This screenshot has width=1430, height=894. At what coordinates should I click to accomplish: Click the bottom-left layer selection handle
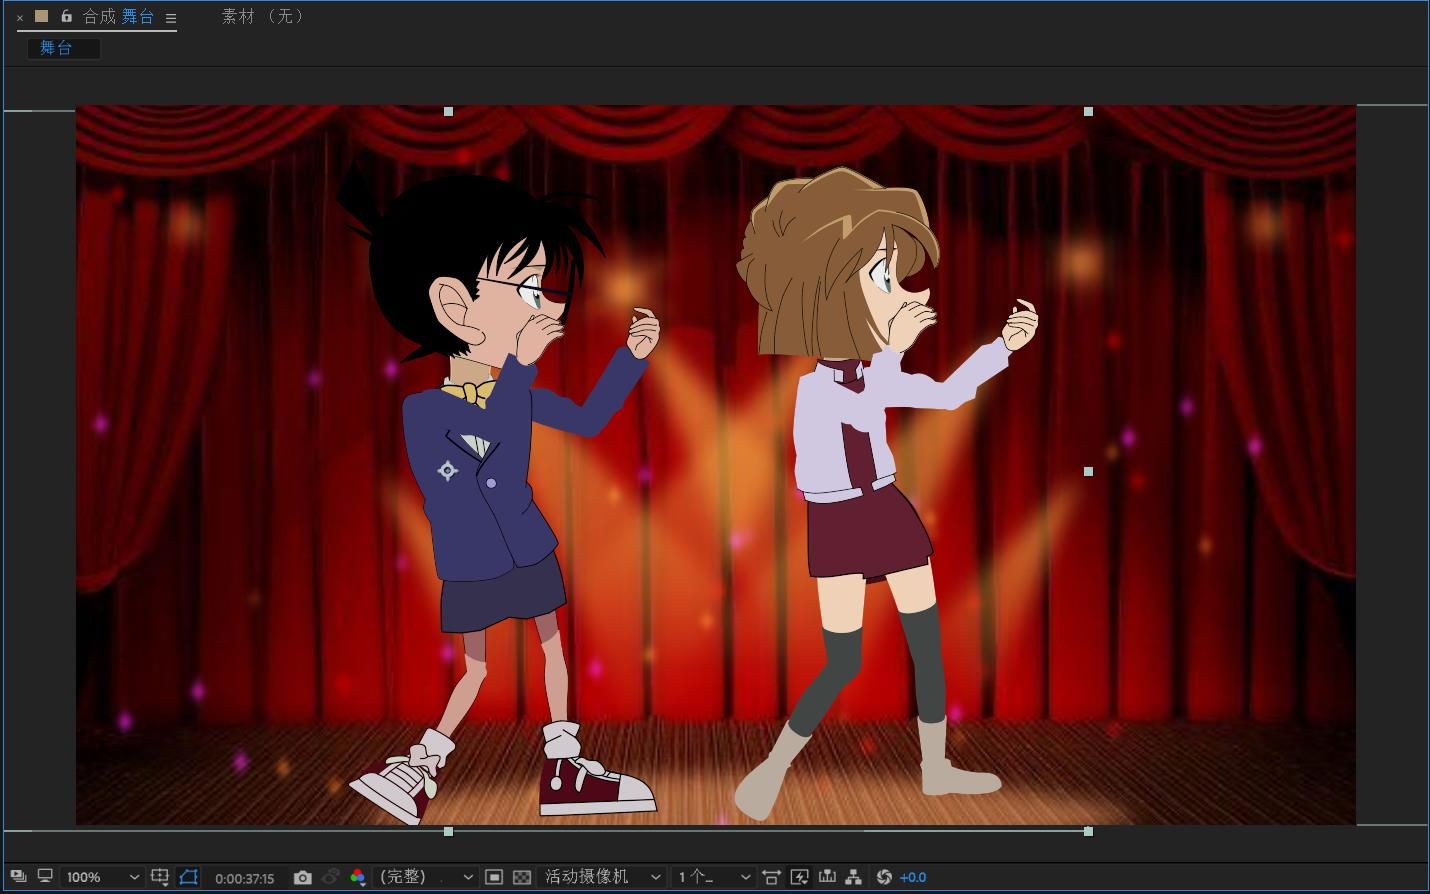[x=448, y=831]
